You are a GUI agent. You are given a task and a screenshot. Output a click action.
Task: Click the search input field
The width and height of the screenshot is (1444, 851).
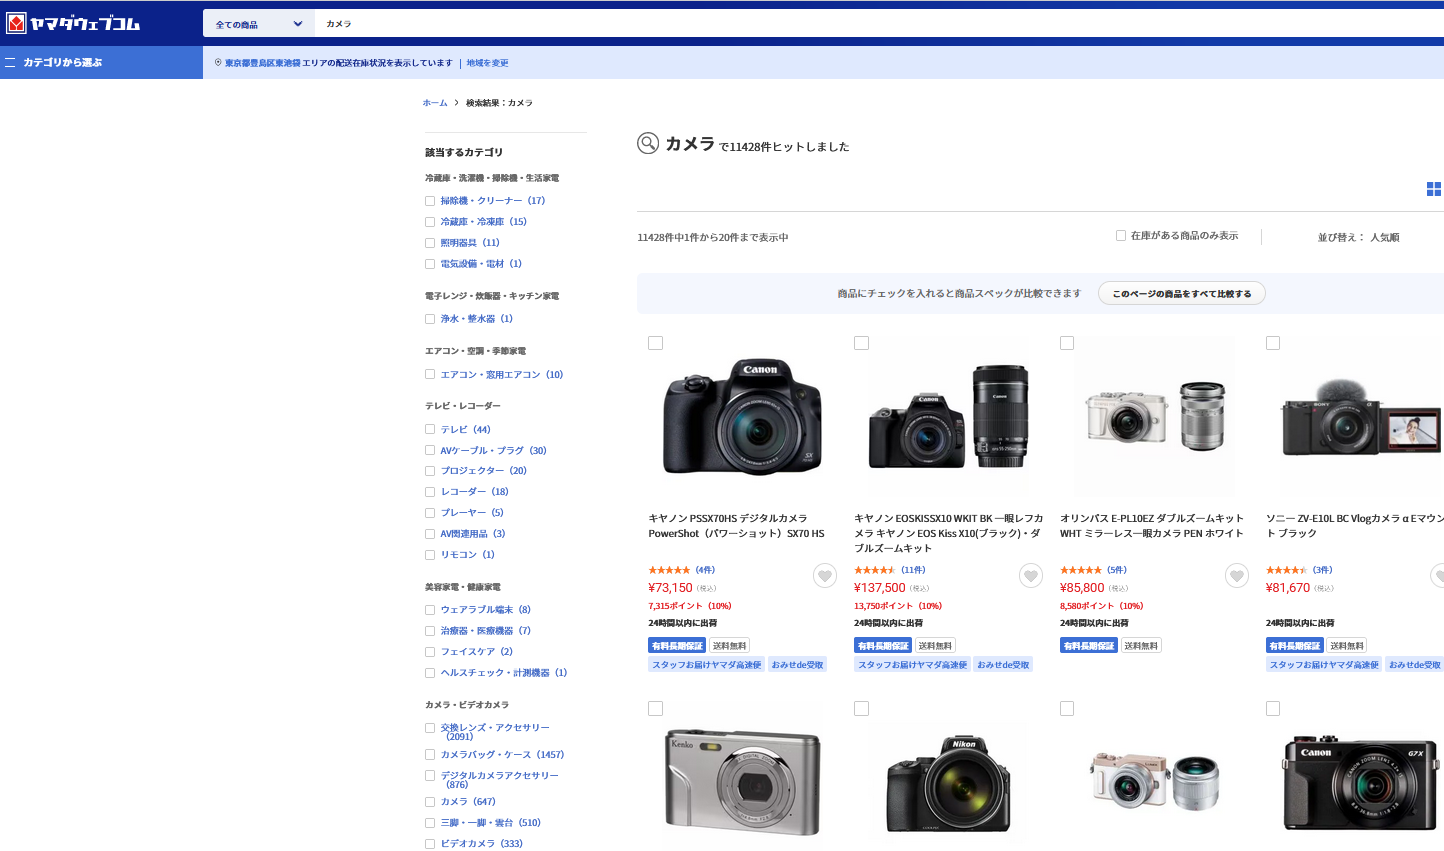pos(800,24)
